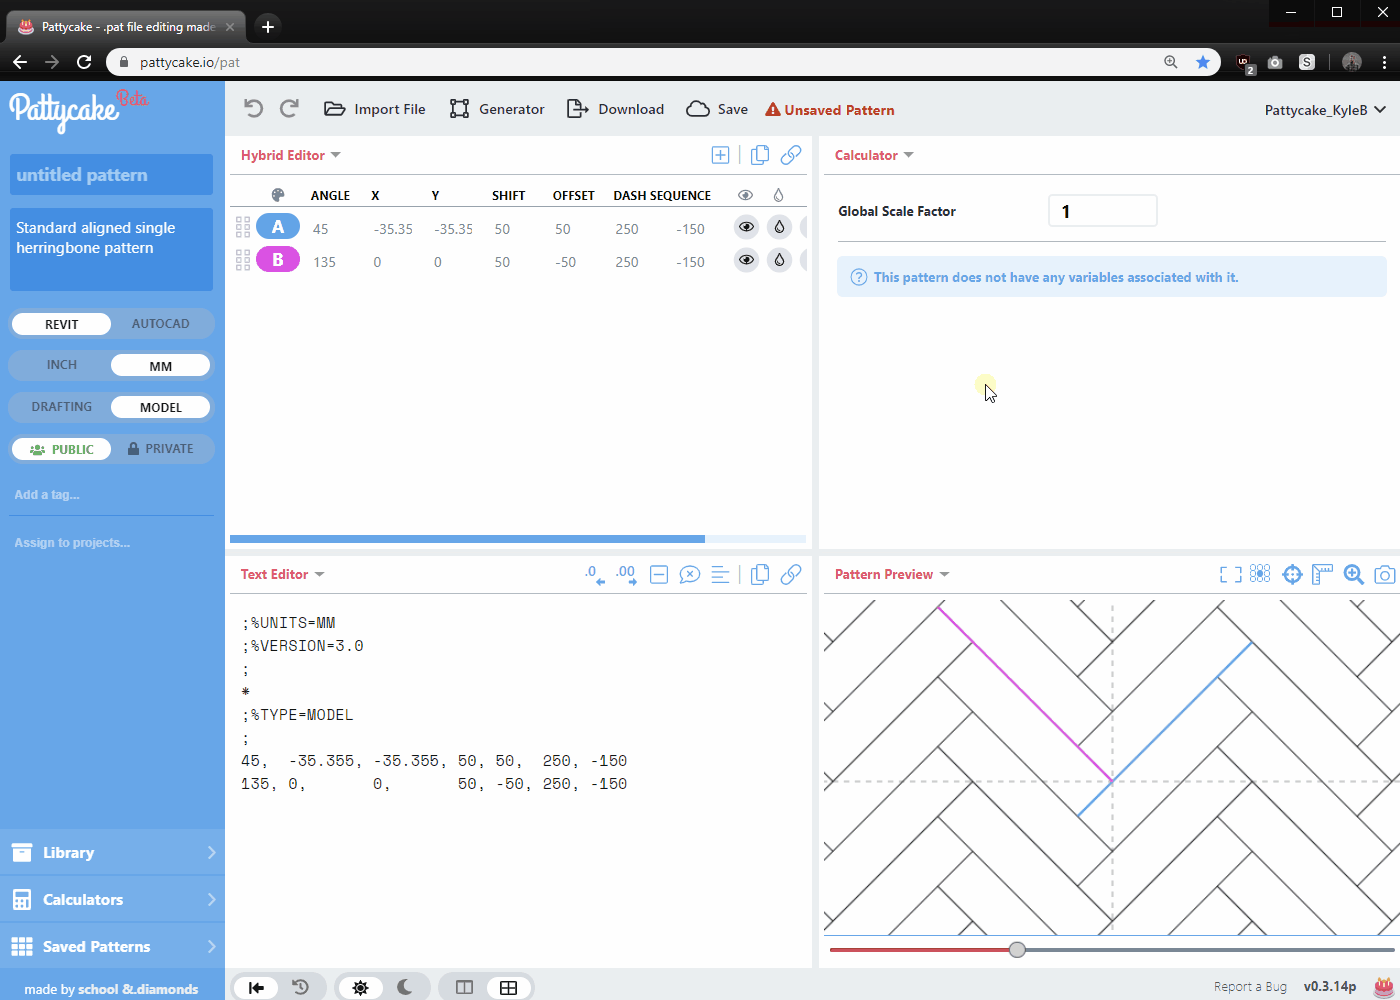Copy the Text Editor contents
Image resolution: width=1400 pixels, height=1000 pixels.
(759, 574)
